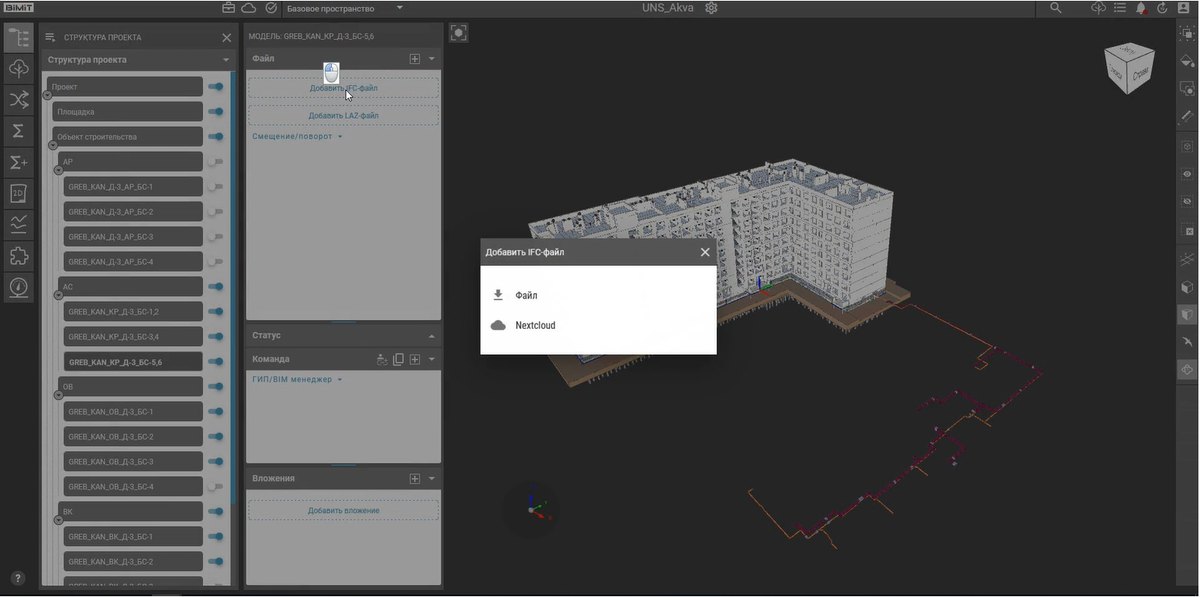Click the briefcase icon in top bar
This screenshot has width=1200, height=597.
pos(229,8)
